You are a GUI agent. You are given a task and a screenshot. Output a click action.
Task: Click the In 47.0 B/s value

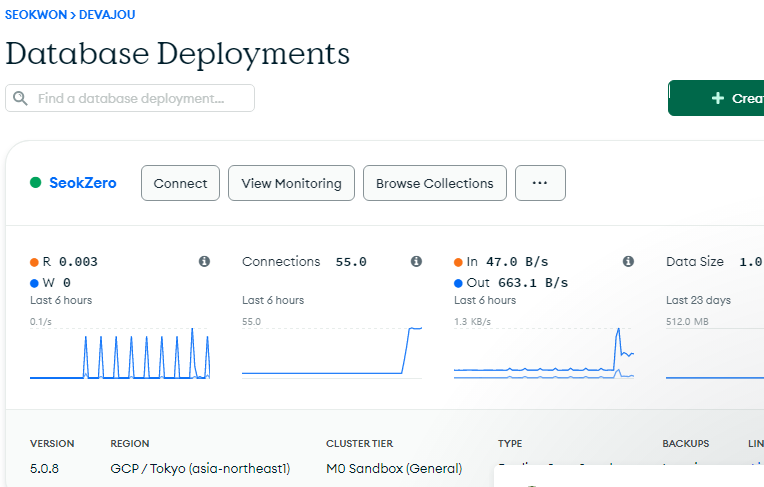tap(517, 262)
